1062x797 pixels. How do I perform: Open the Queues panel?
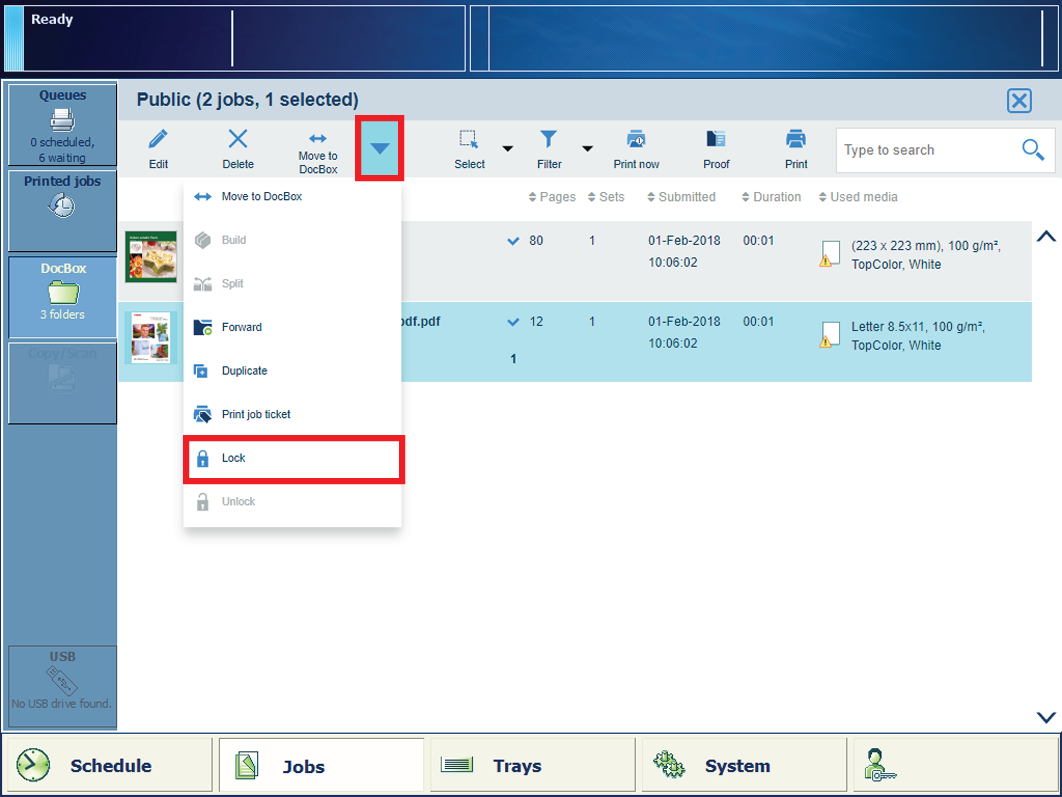click(x=62, y=125)
